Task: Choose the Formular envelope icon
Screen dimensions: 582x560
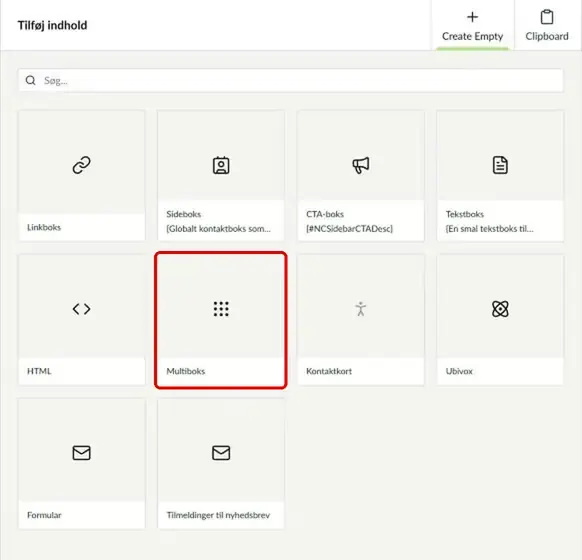Action: [x=81, y=453]
